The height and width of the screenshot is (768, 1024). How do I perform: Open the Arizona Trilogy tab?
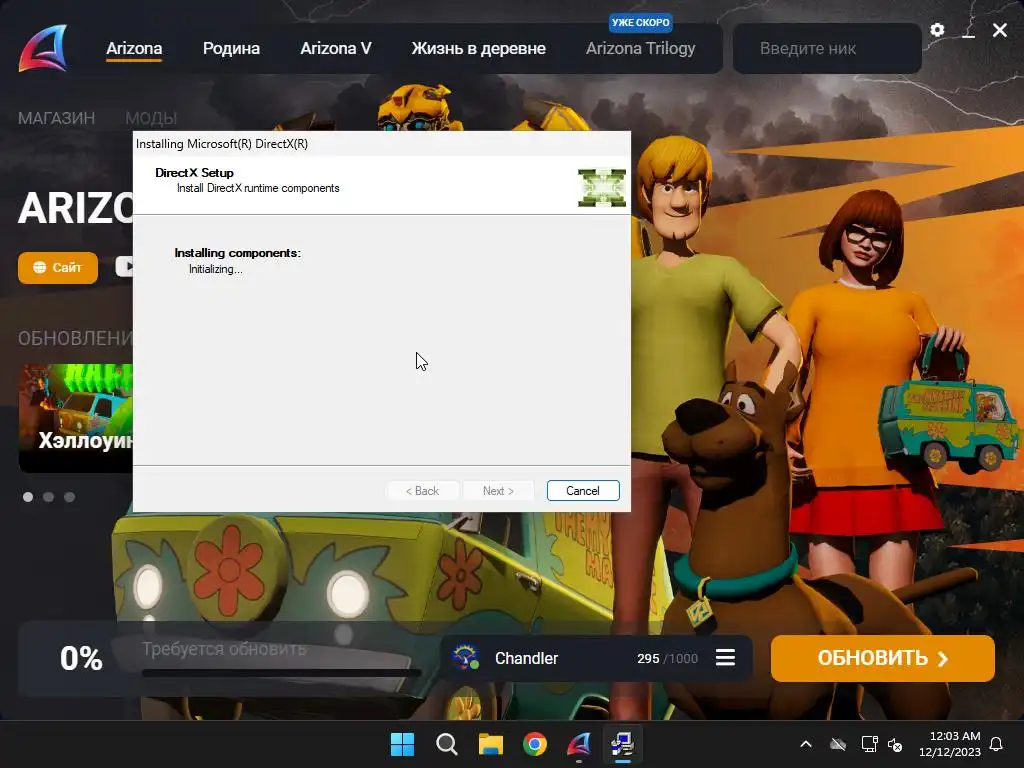(x=641, y=48)
